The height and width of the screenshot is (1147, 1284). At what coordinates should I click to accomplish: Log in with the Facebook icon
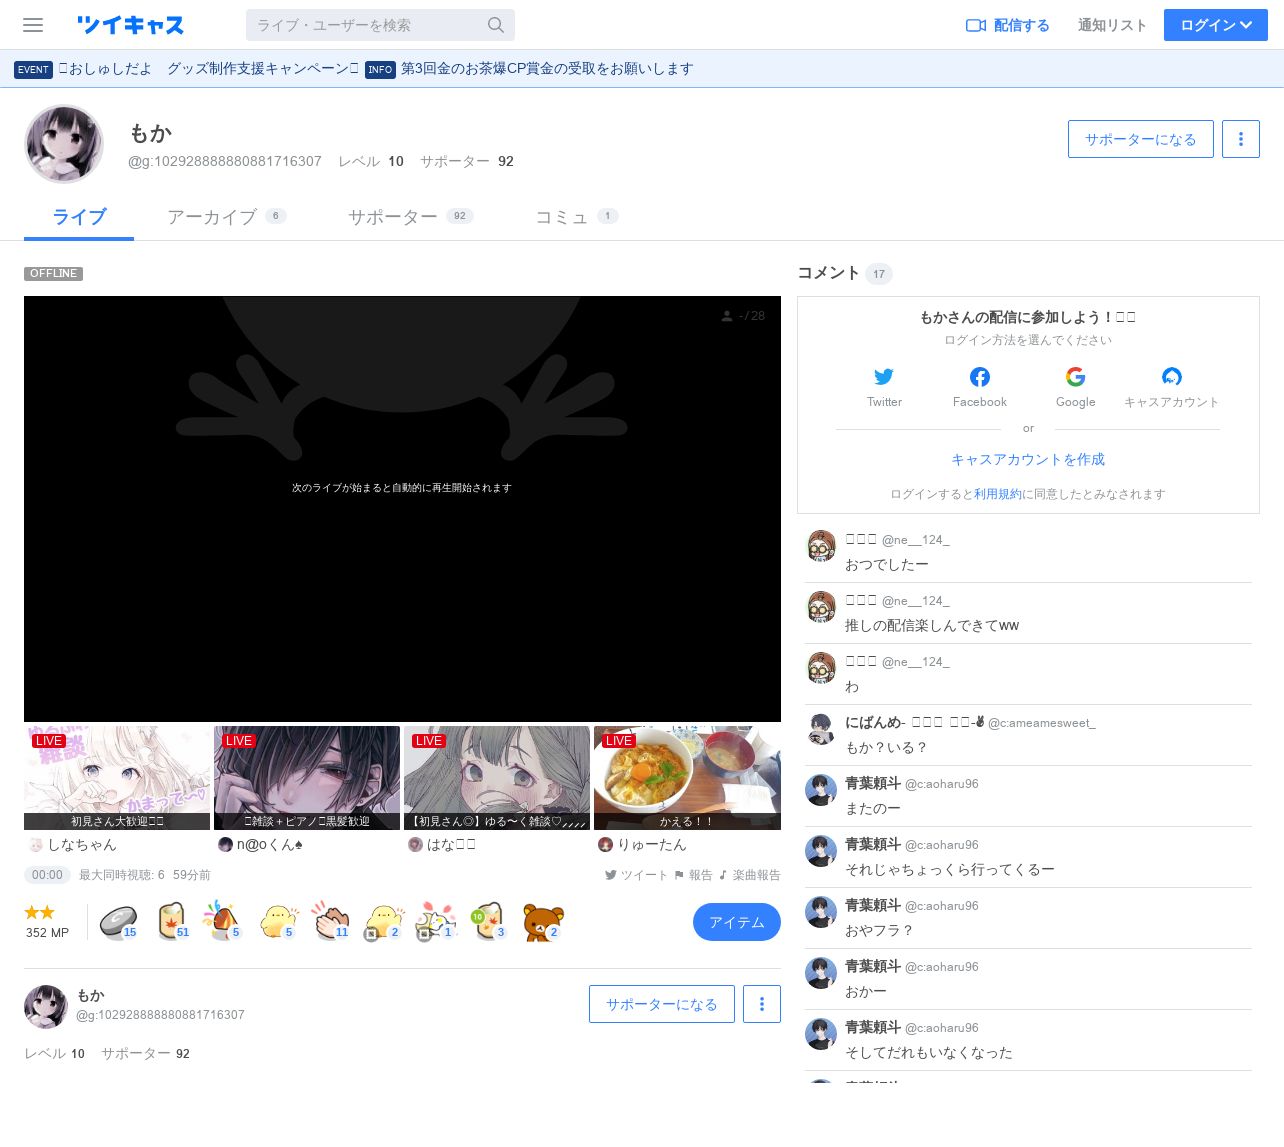(x=980, y=377)
